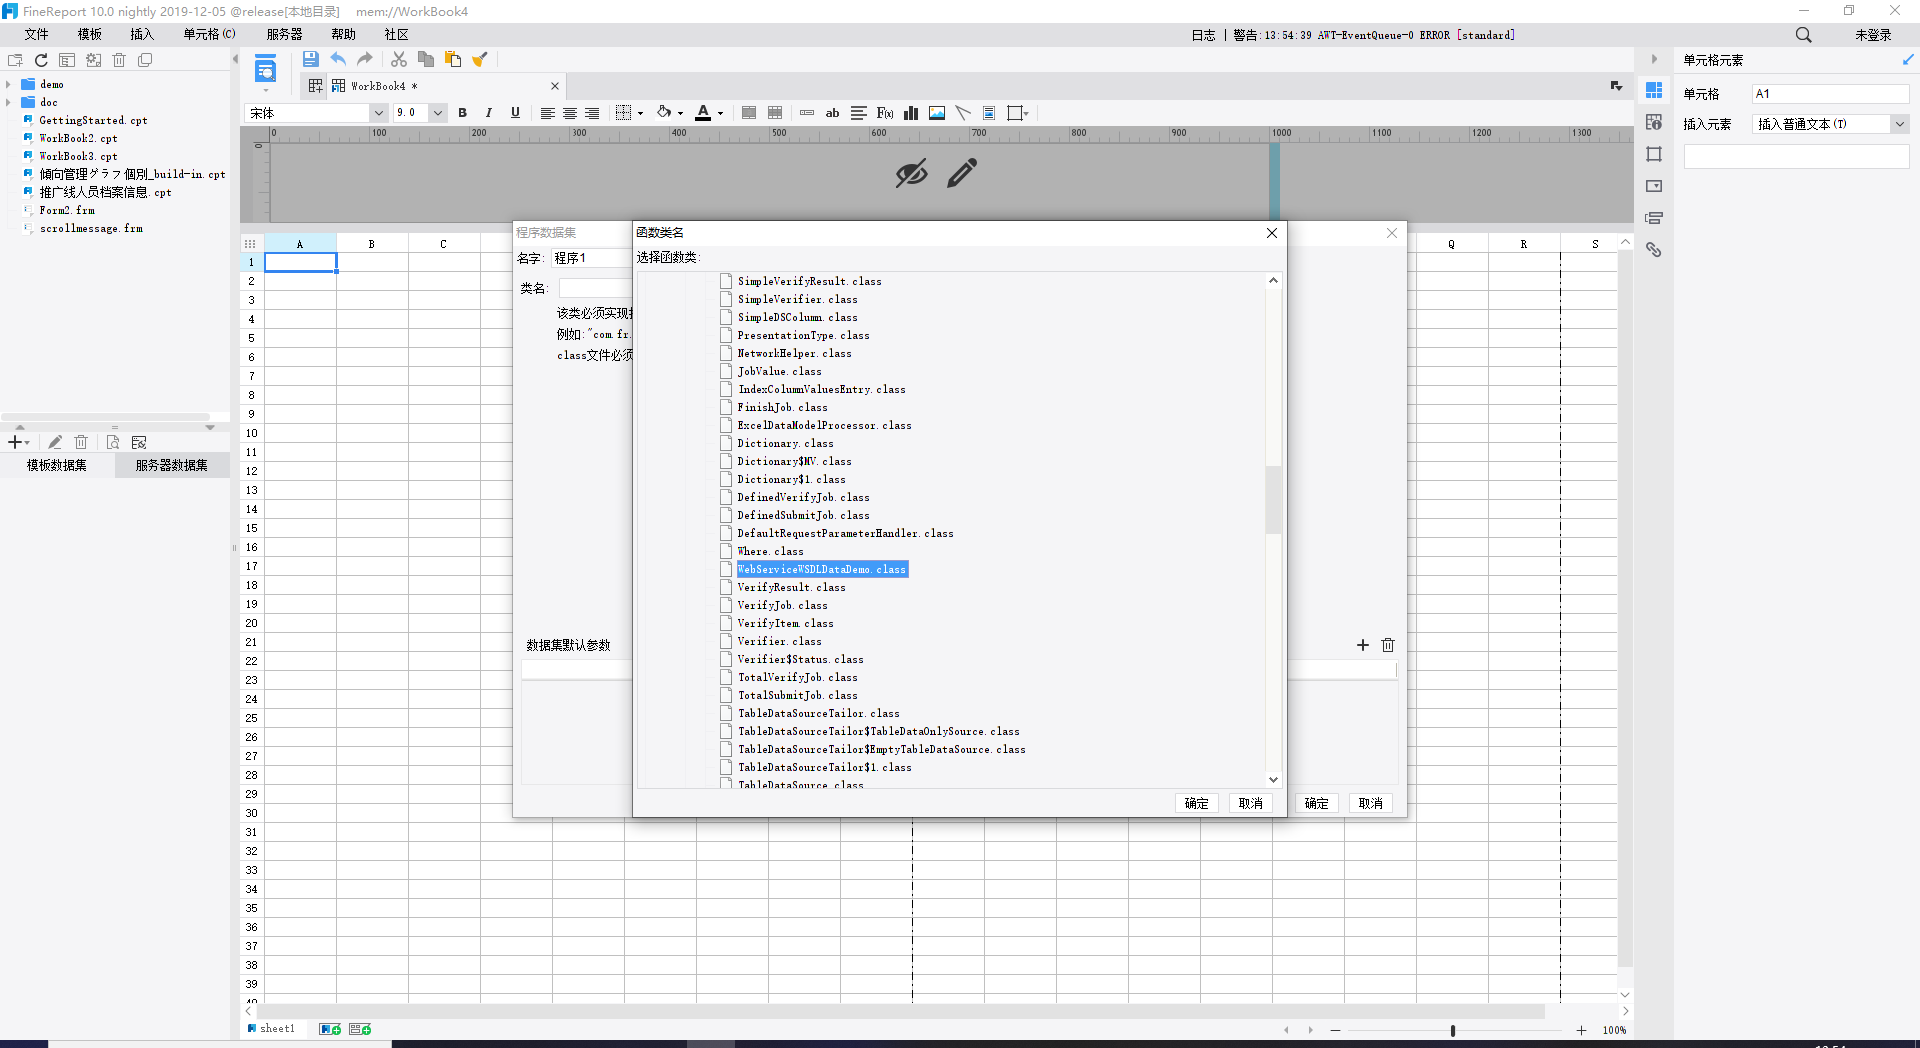Click 确定 in the function class dialog

point(1196,803)
